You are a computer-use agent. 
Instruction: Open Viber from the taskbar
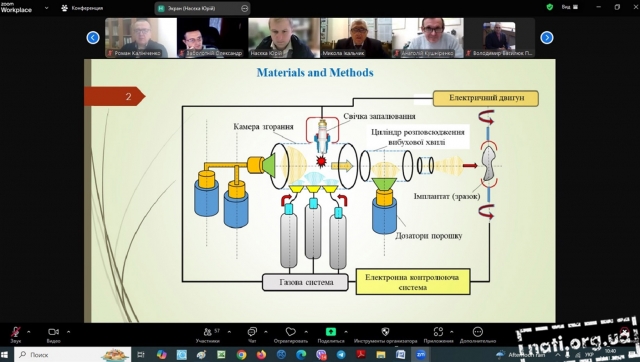(321, 355)
